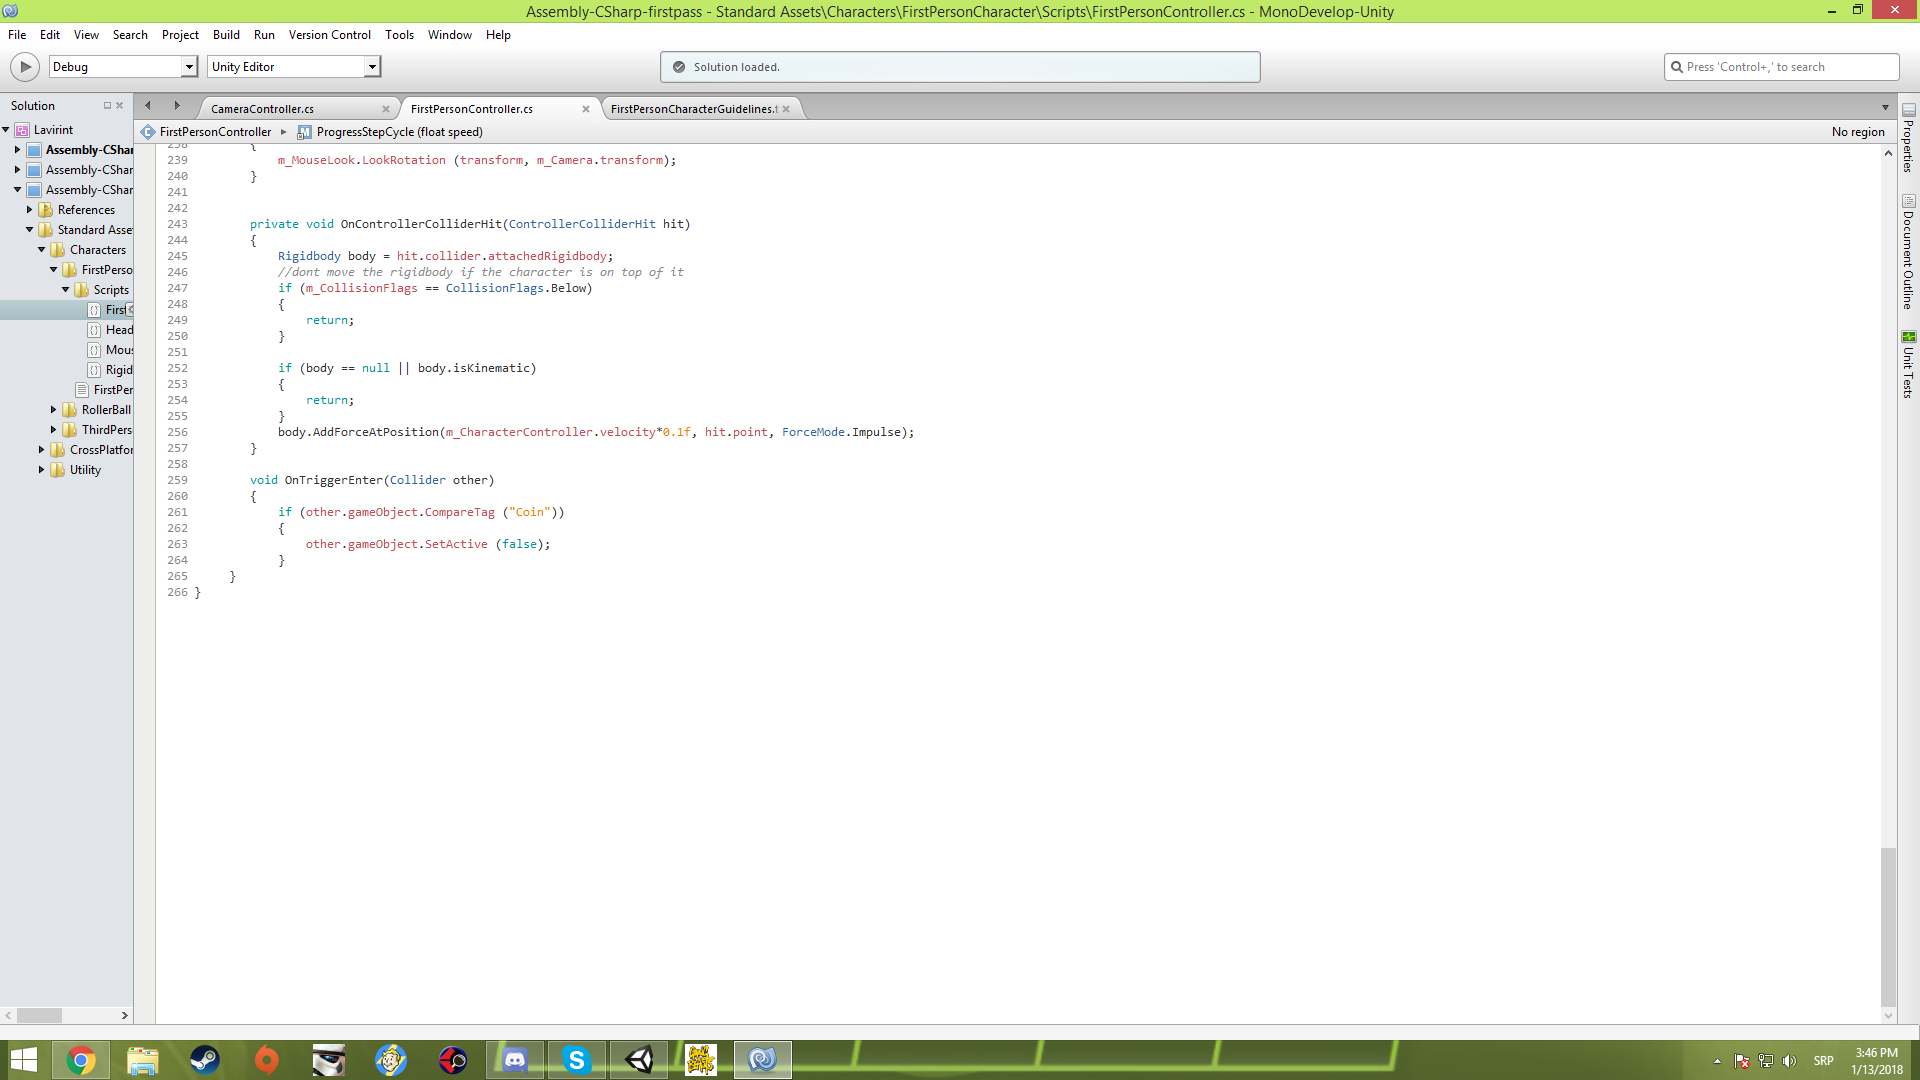This screenshot has width=1920, height=1080.
Task: Switch to the CameraController.cs tab
Action: (x=262, y=109)
